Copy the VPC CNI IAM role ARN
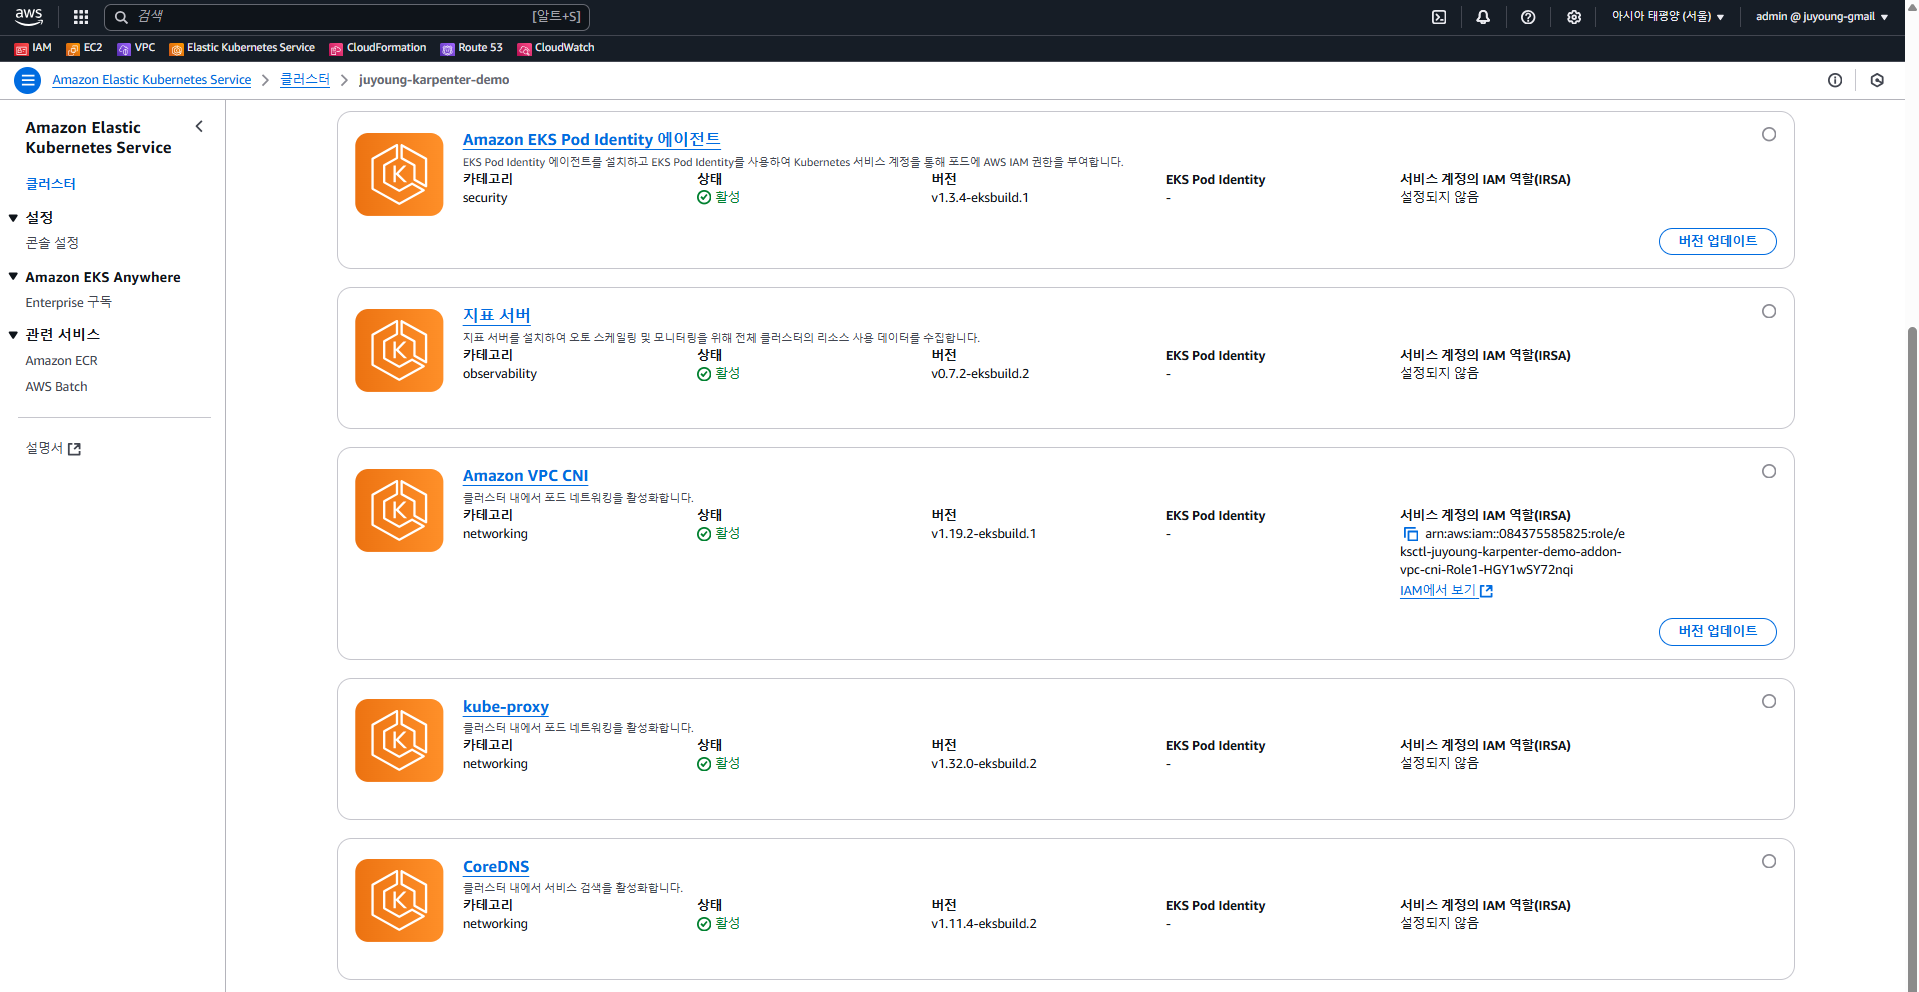 tap(1410, 534)
